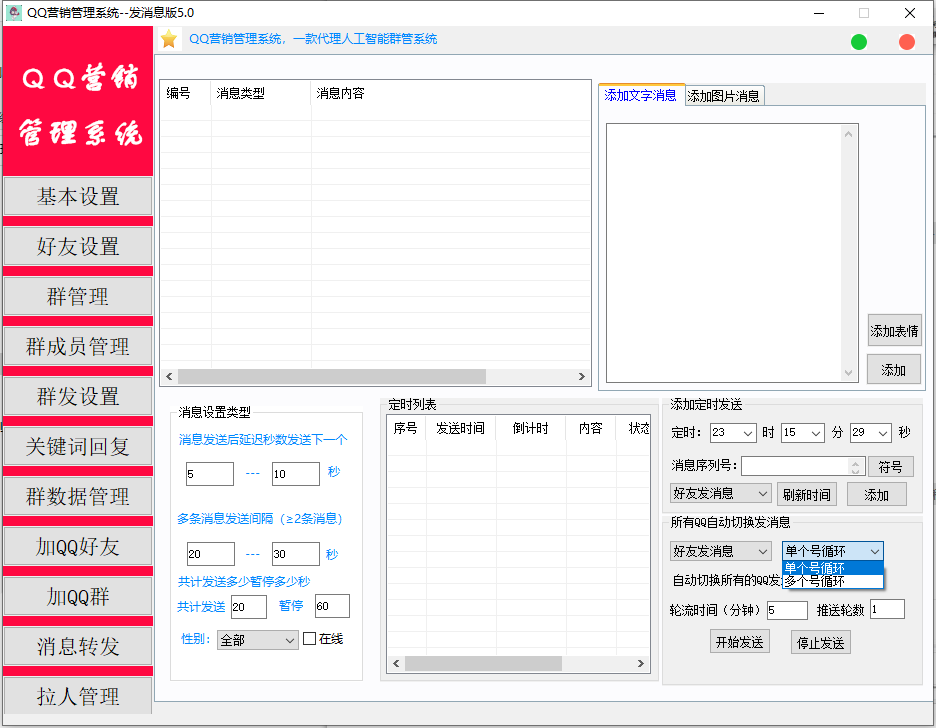This screenshot has width=936, height=728.
Task: Click 暂停 field showing 60
Action: tap(332, 606)
